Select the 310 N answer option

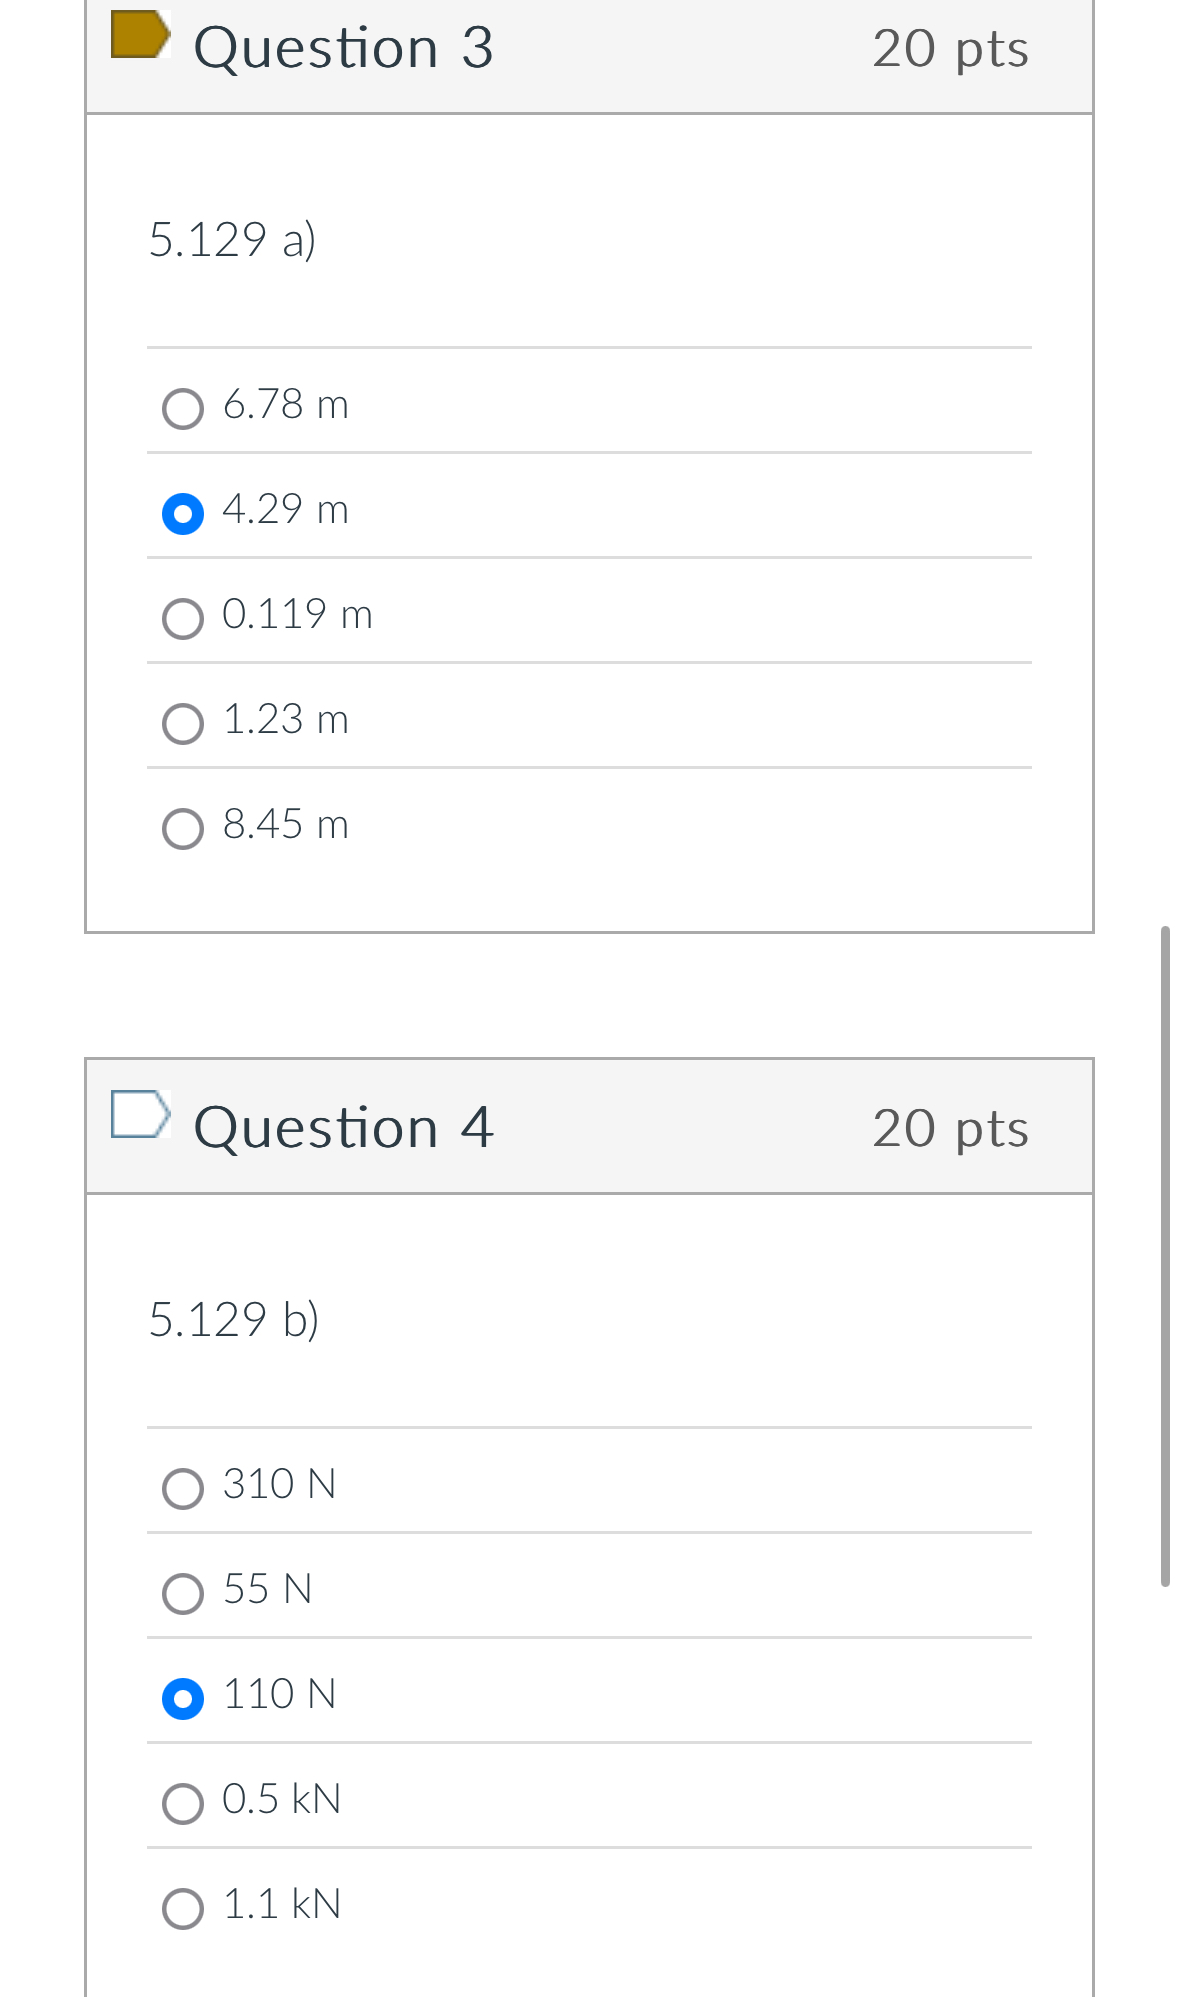(x=182, y=1489)
